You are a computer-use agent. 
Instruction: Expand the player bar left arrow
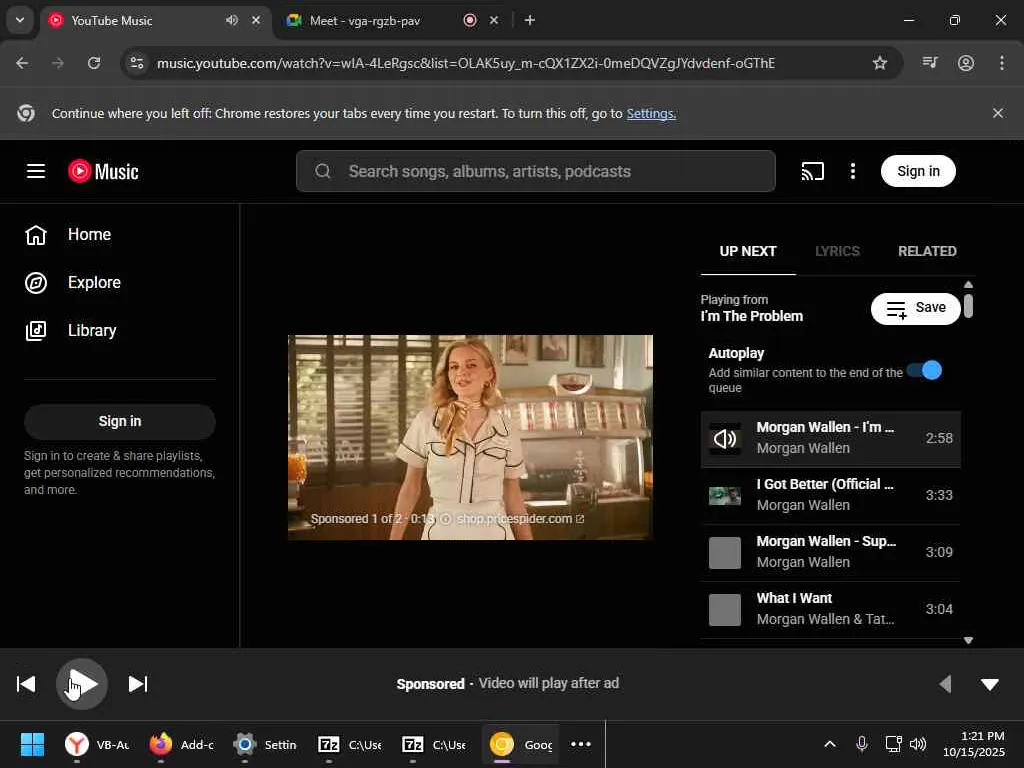945,684
